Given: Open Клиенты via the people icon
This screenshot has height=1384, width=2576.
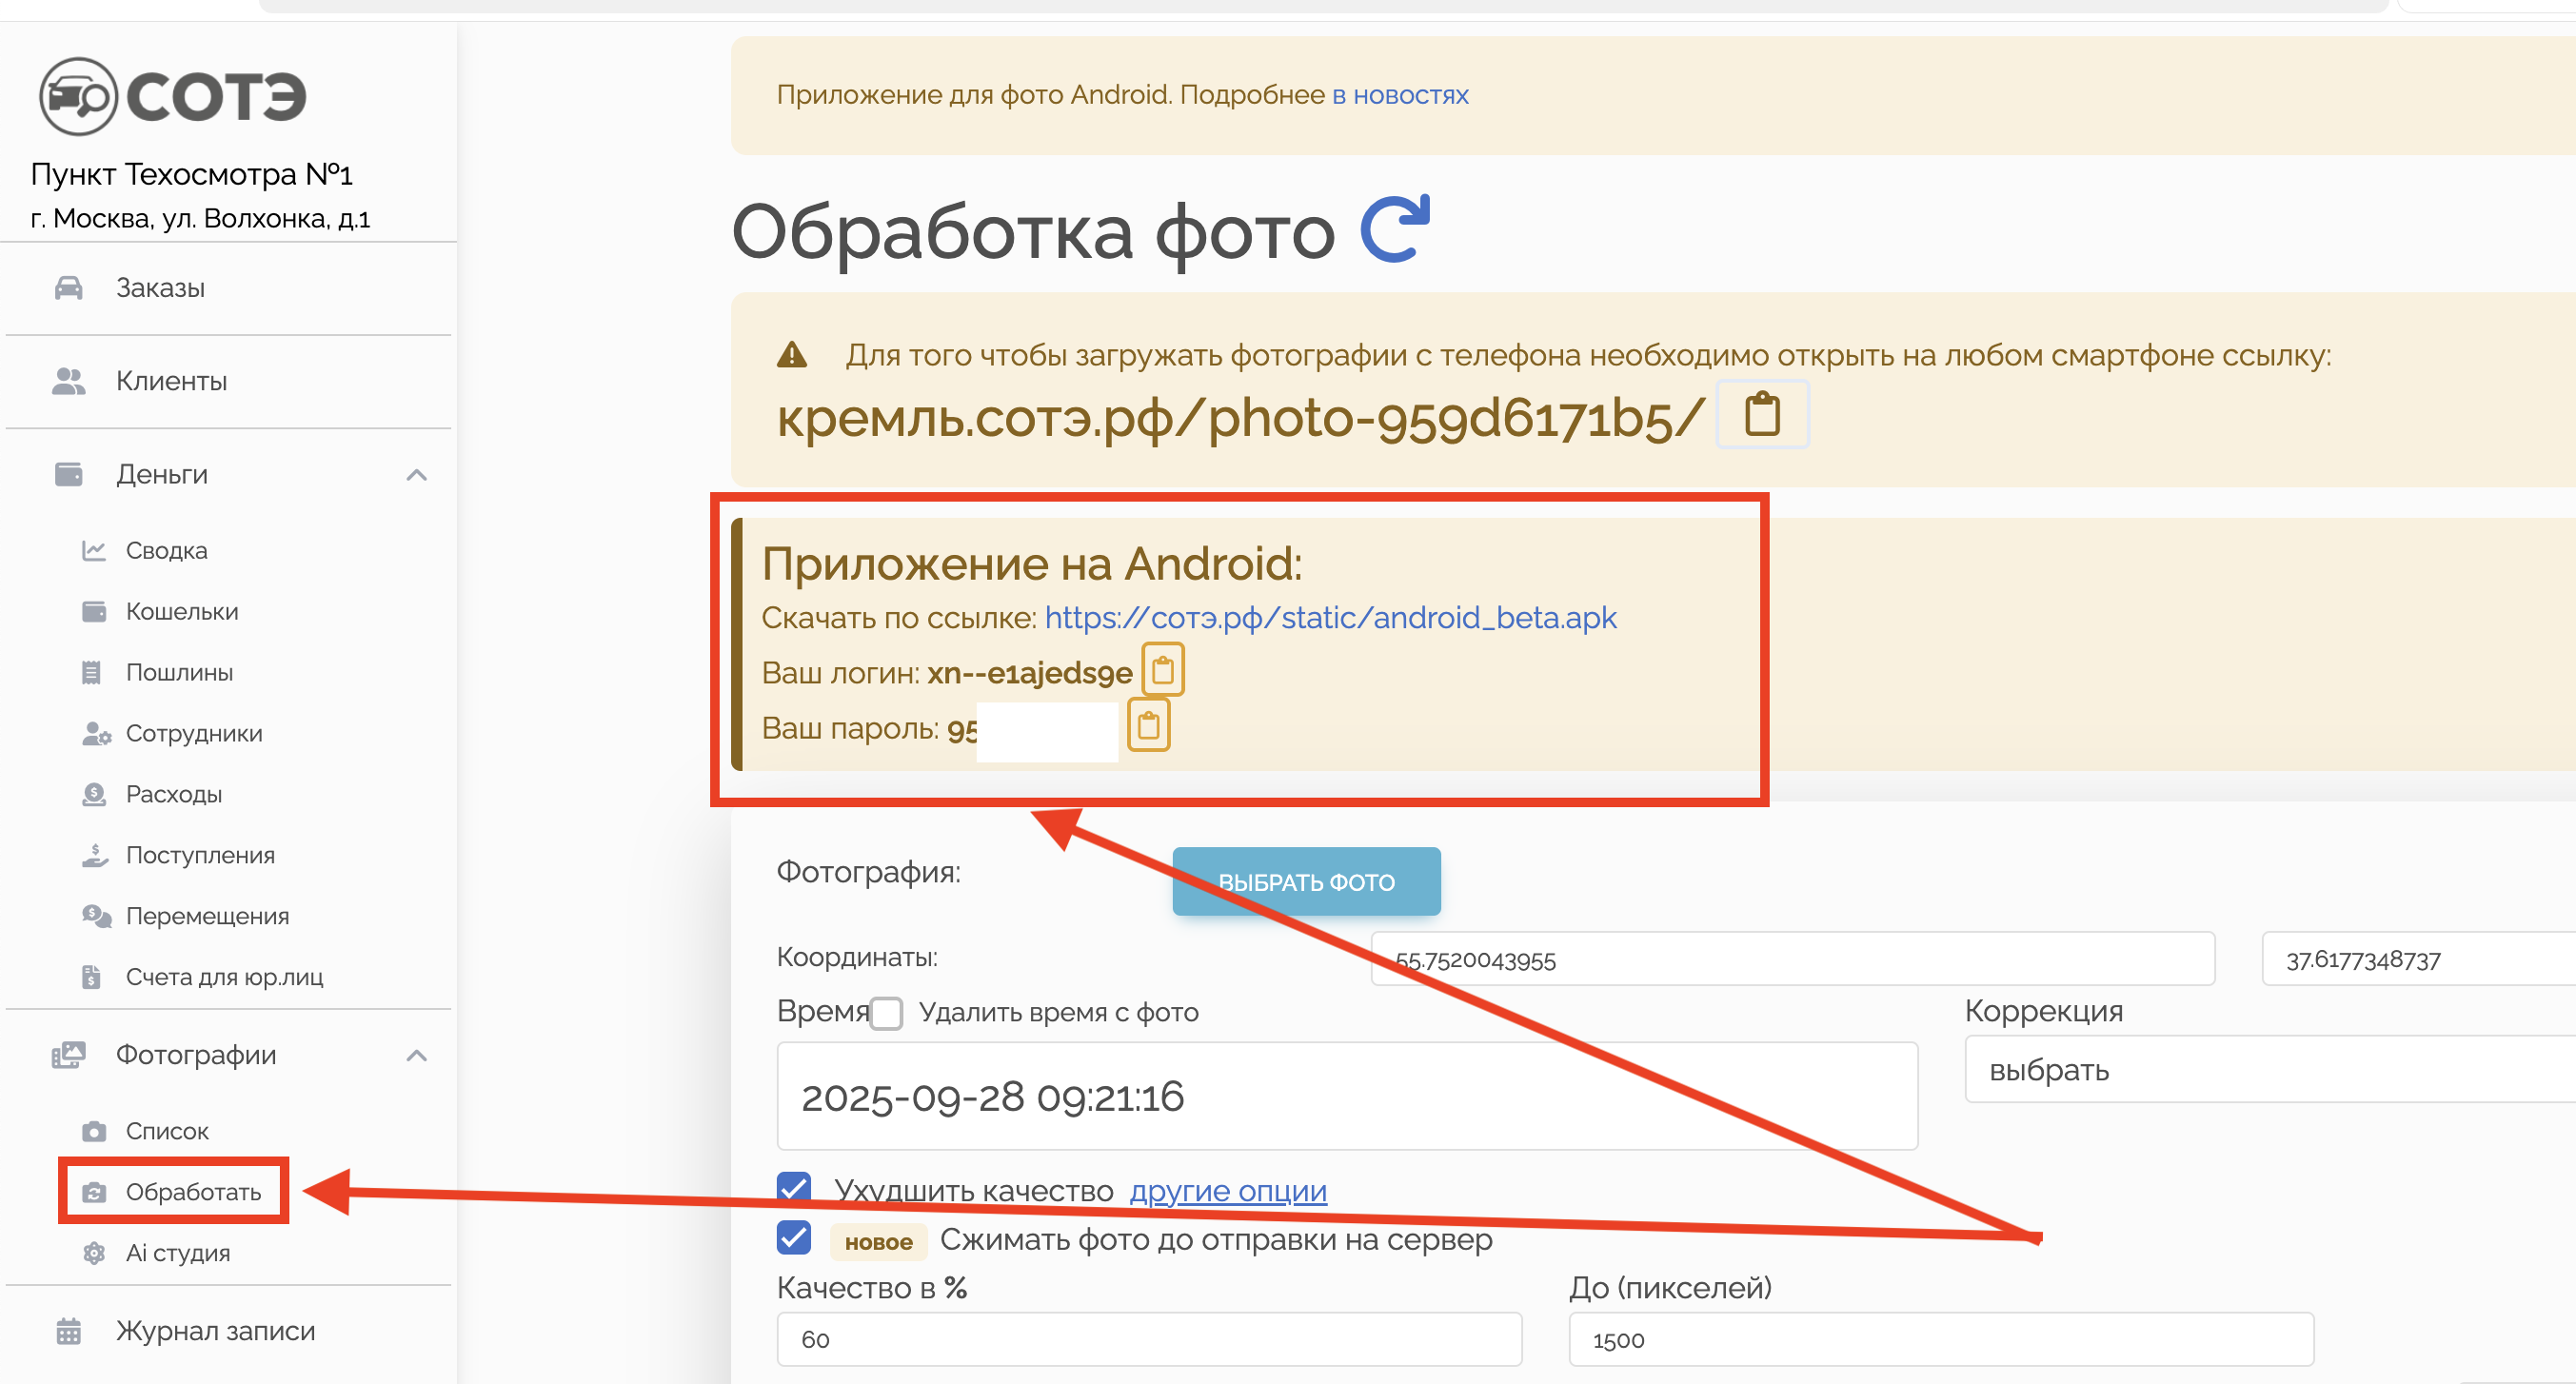Looking at the screenshot, I should click(x=68, y=381).
